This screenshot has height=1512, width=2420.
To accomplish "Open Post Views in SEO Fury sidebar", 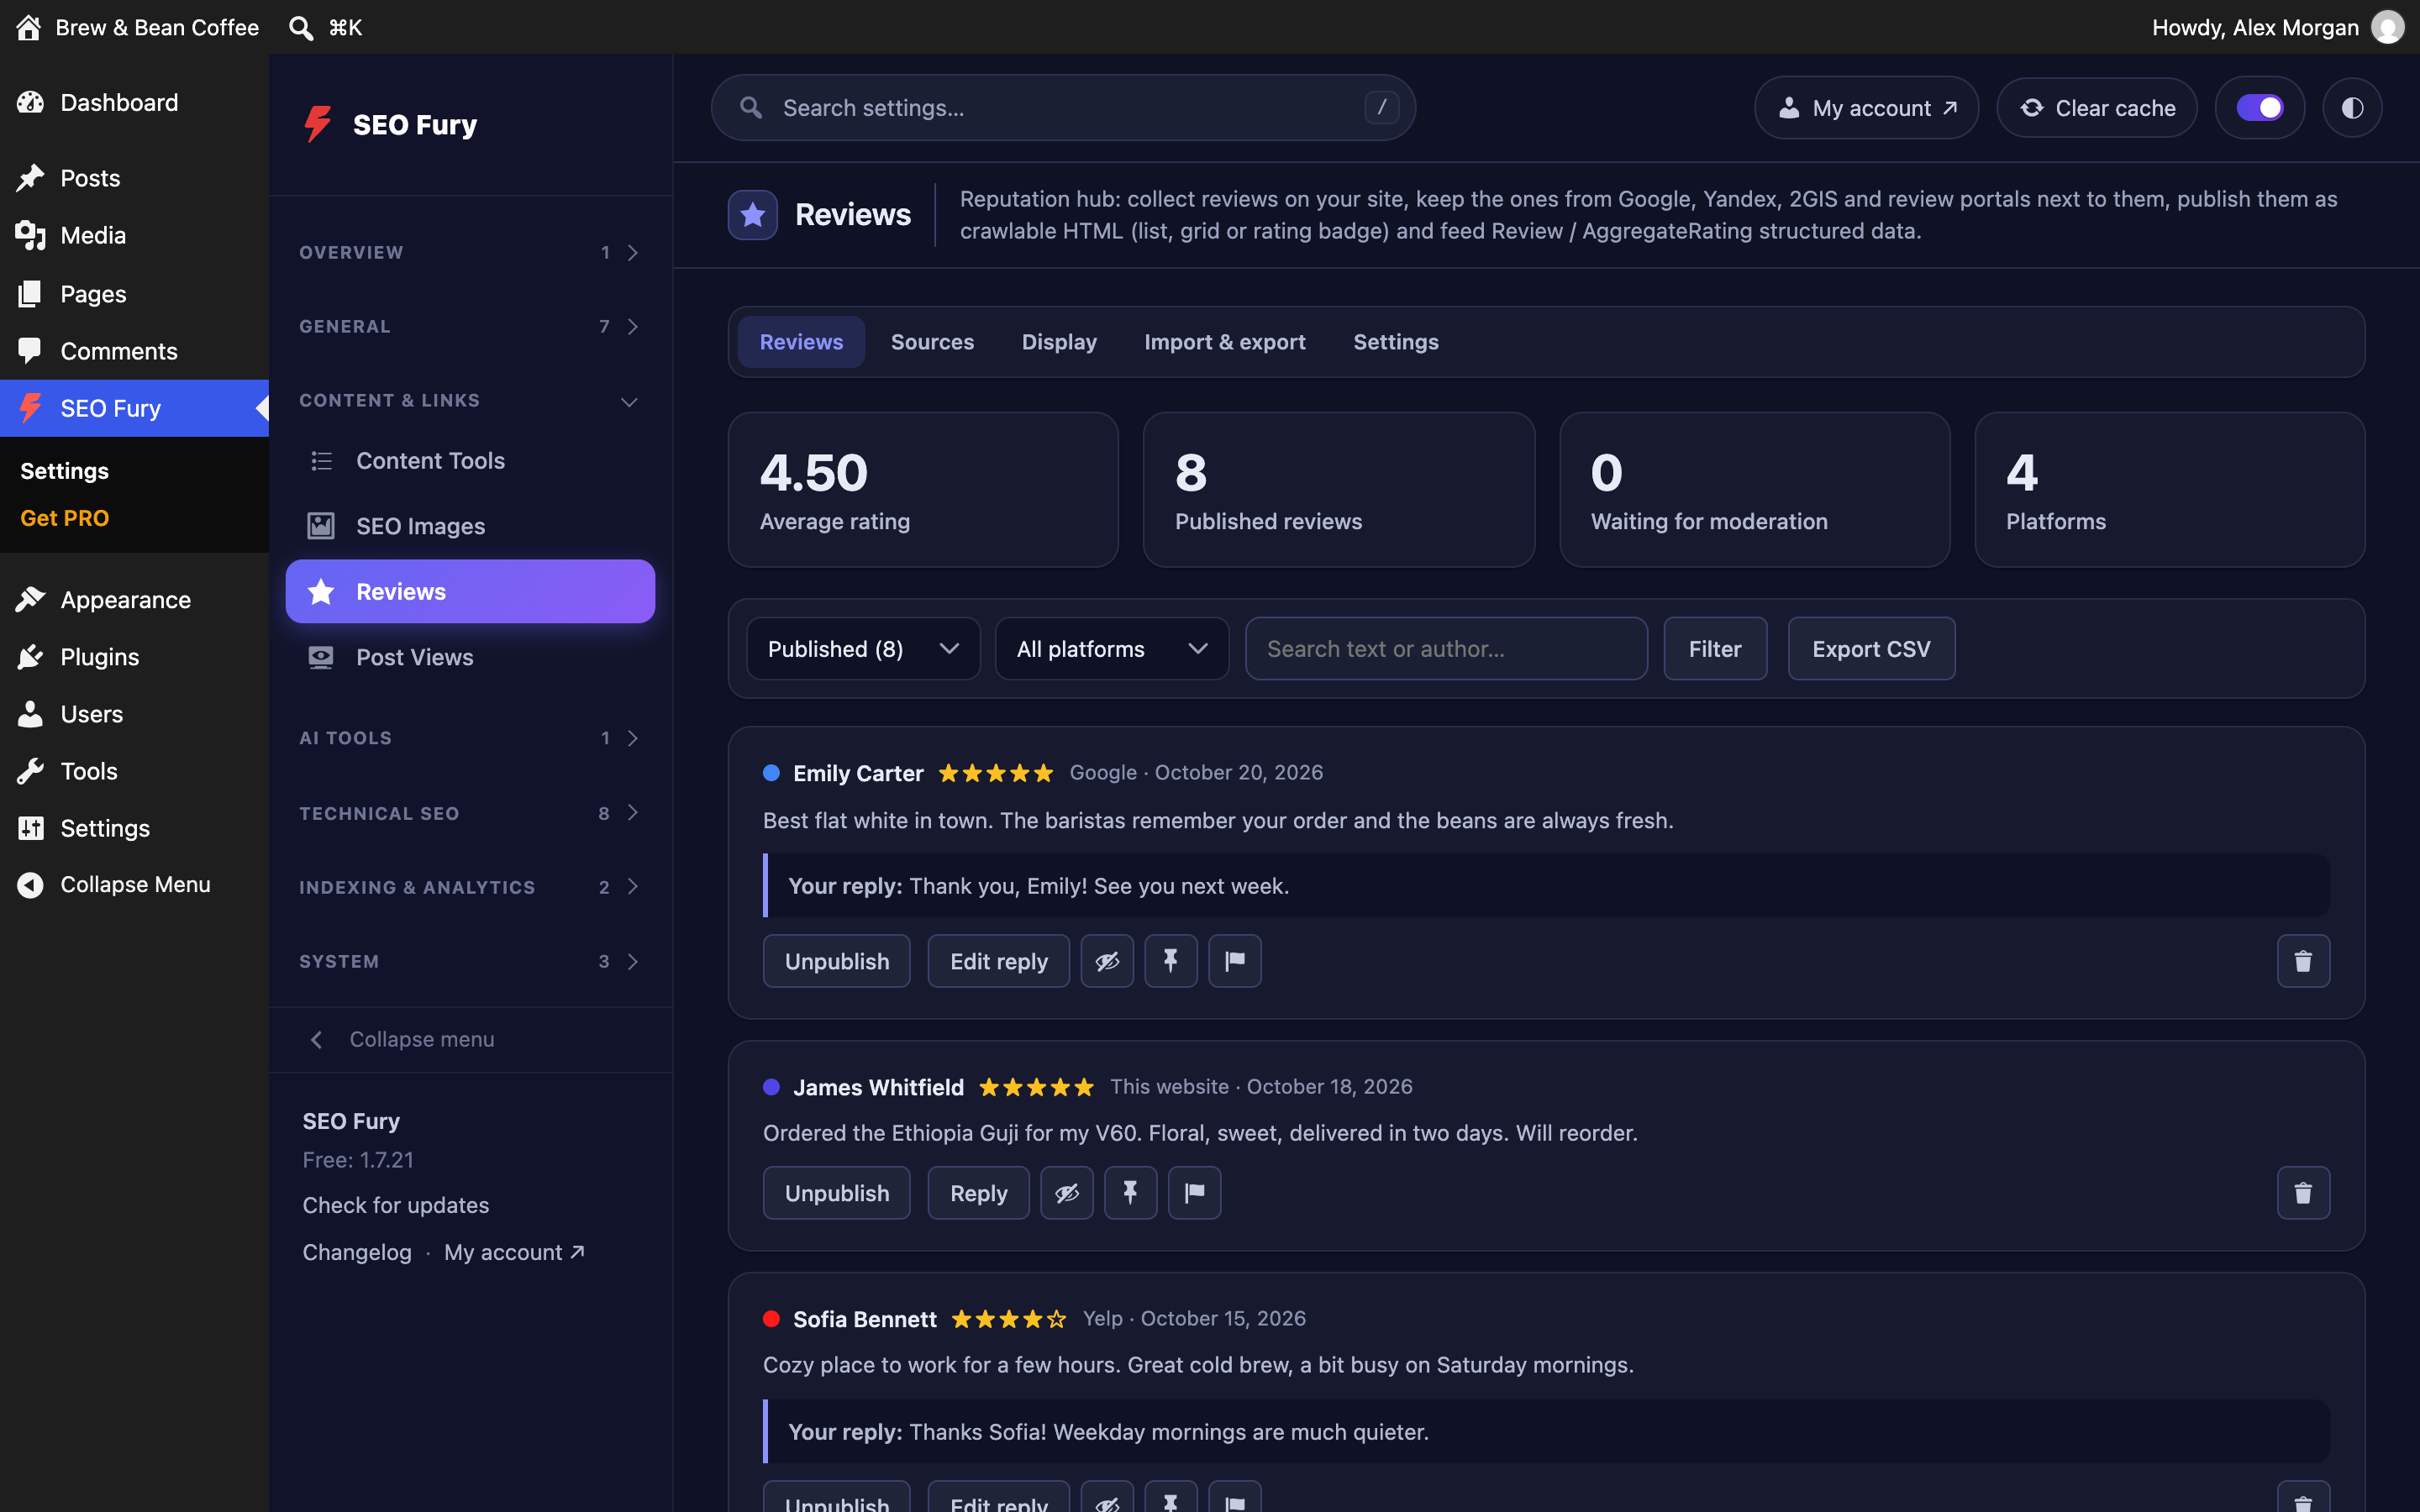I will coord(470,657).
